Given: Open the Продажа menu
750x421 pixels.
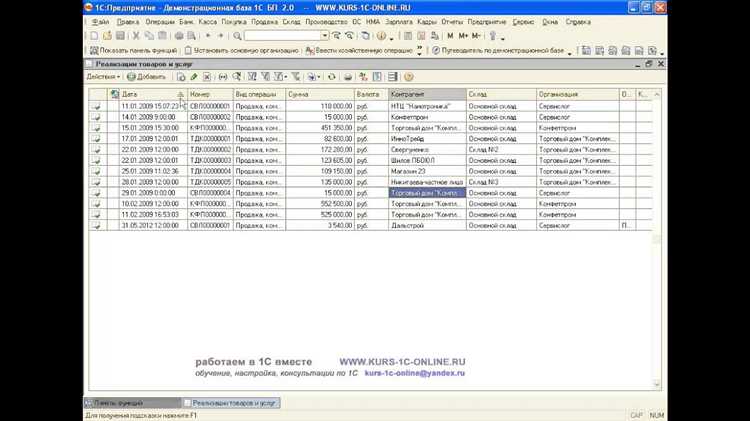Looking at the screenshot, I should pos(265,22).
